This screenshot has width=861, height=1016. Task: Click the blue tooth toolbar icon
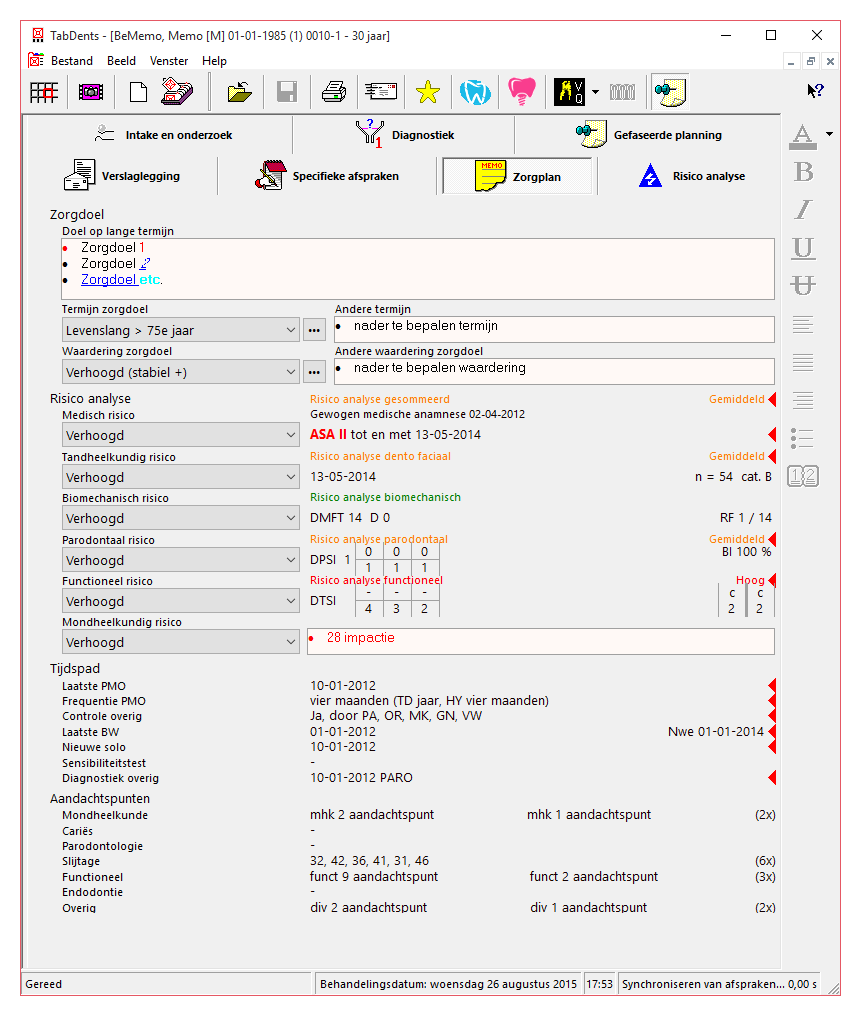pyautogui.click(x=475, y=92)
